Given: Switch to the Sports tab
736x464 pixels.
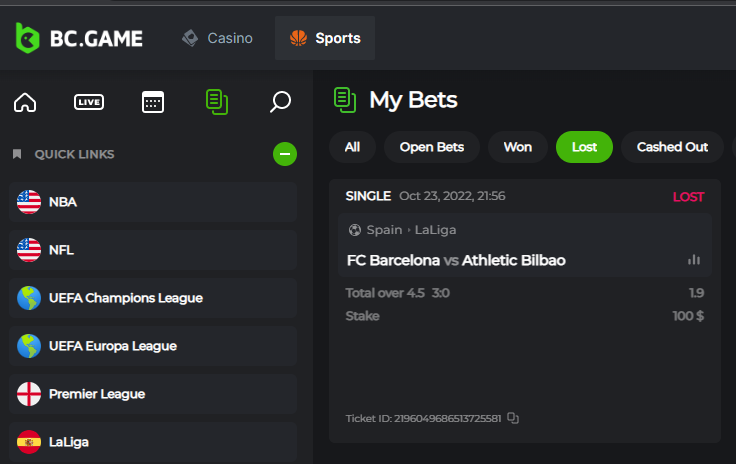Looking at the screenshot, I should click(325, 39).
